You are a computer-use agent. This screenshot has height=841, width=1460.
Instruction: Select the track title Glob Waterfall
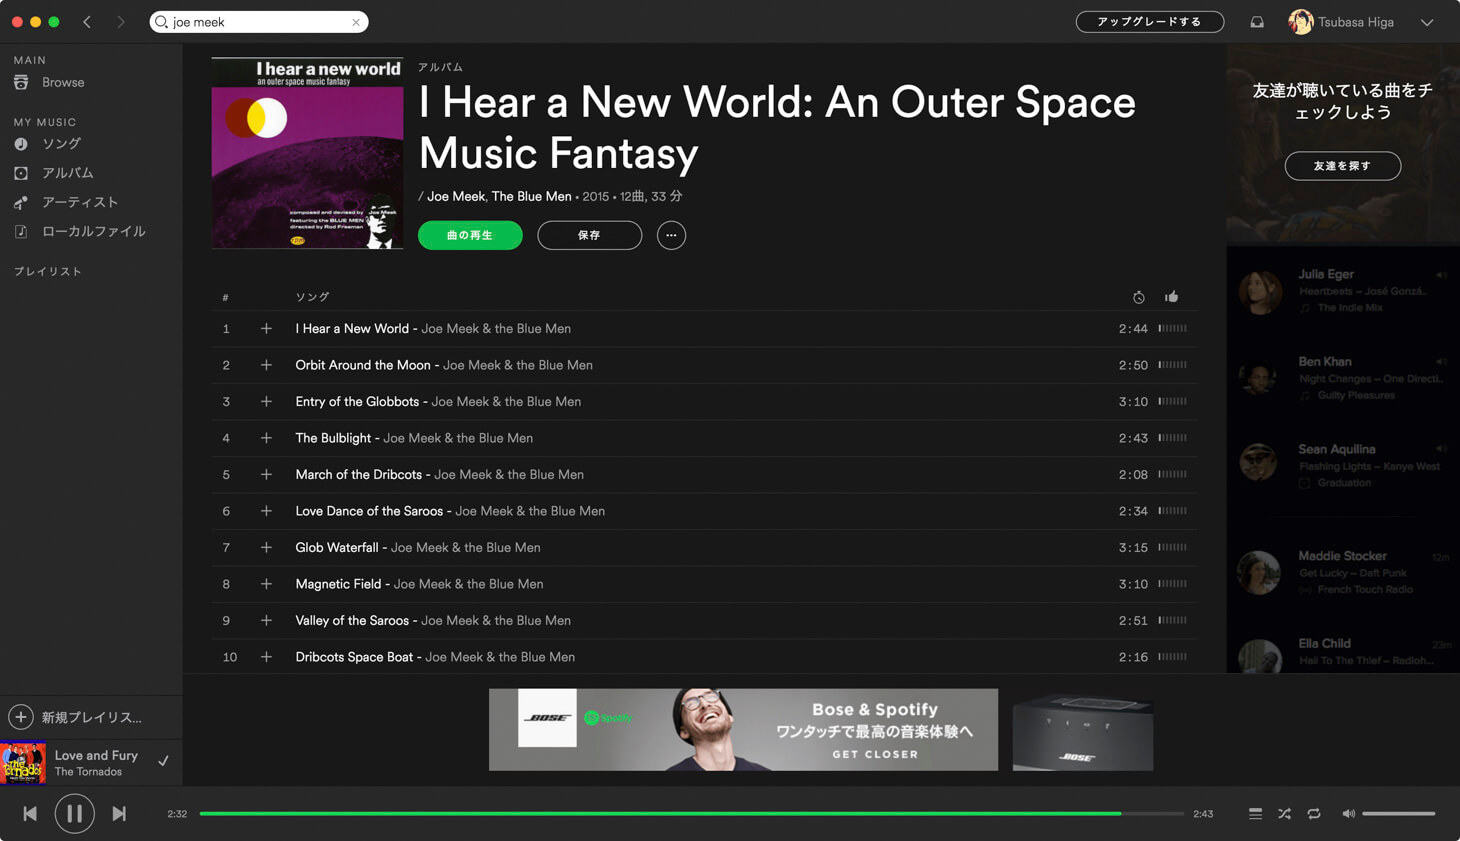(337, 547)
